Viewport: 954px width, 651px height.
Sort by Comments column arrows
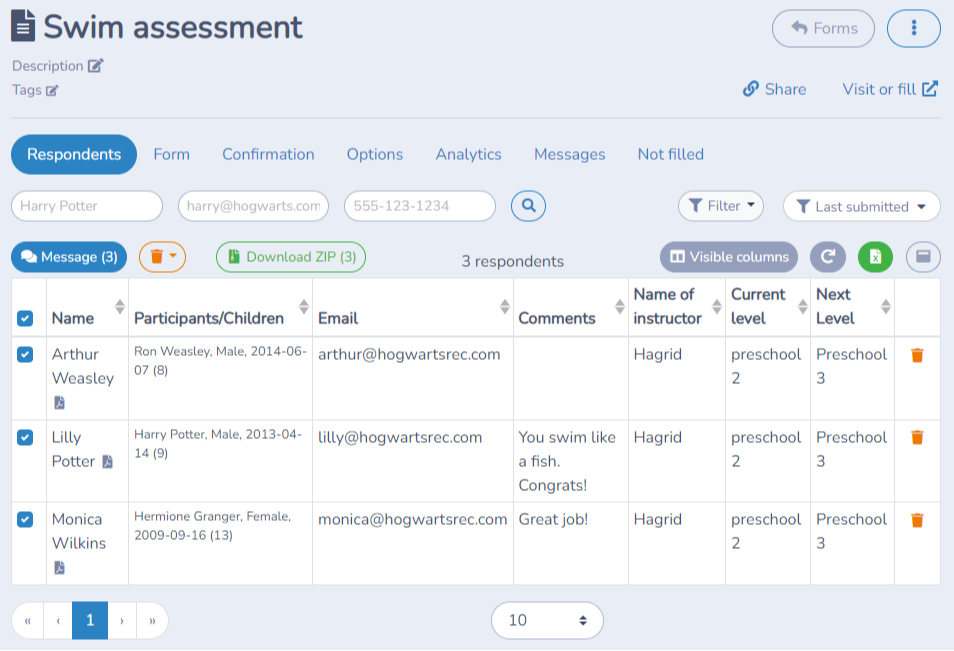(x=619, y=306)
